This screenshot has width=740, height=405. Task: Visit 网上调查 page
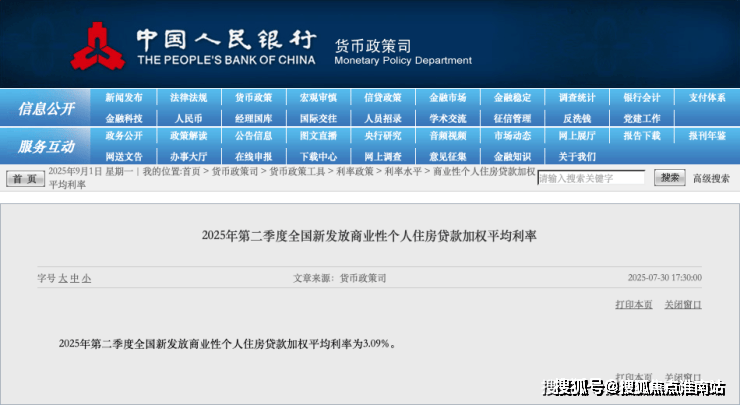(x=383, y=156)
